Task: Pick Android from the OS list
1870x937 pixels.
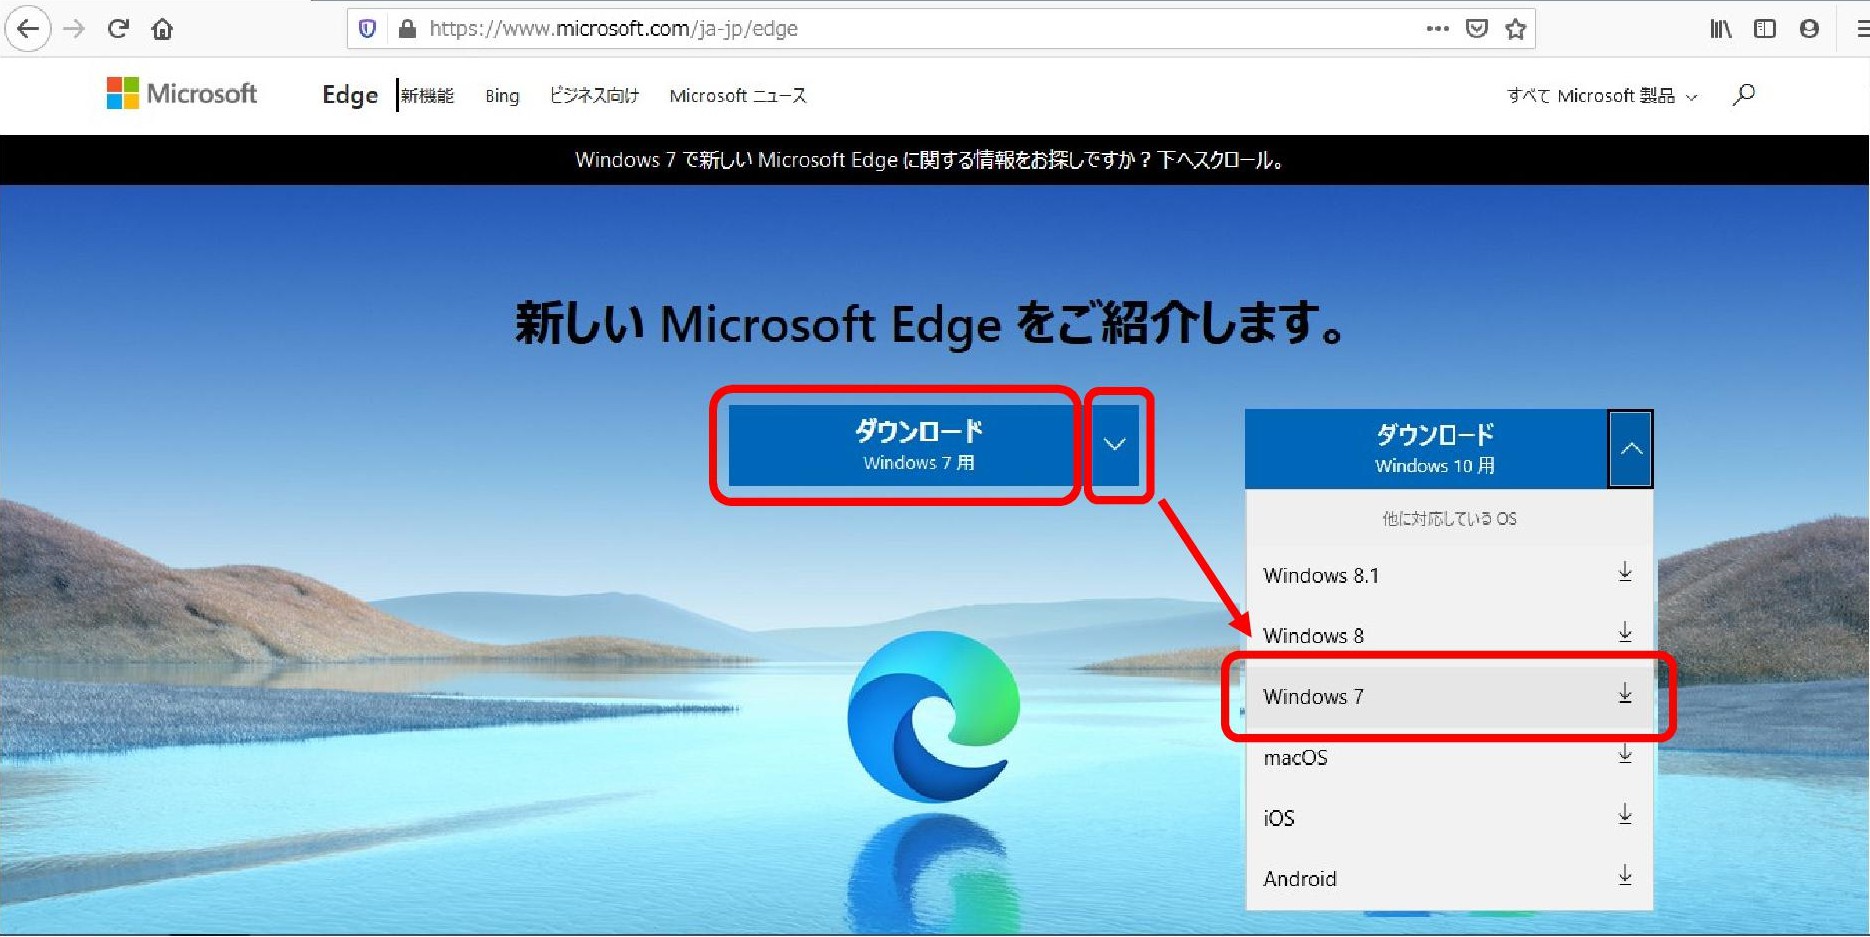Action: point(1449,878)
